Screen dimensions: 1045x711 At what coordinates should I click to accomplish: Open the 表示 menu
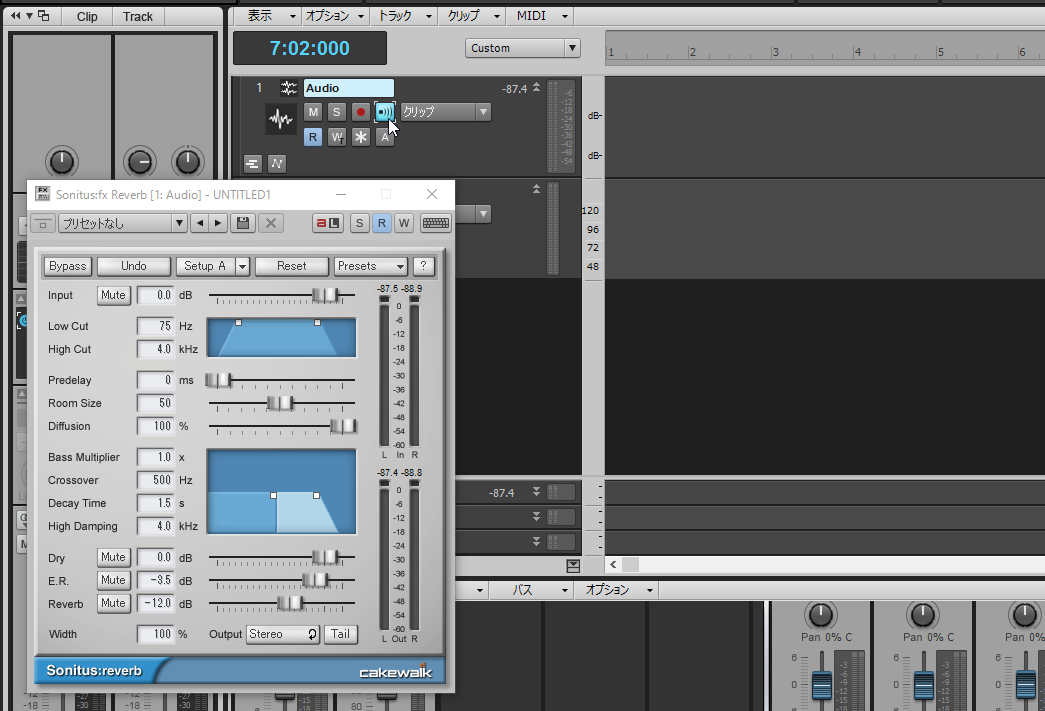point(272,16)
